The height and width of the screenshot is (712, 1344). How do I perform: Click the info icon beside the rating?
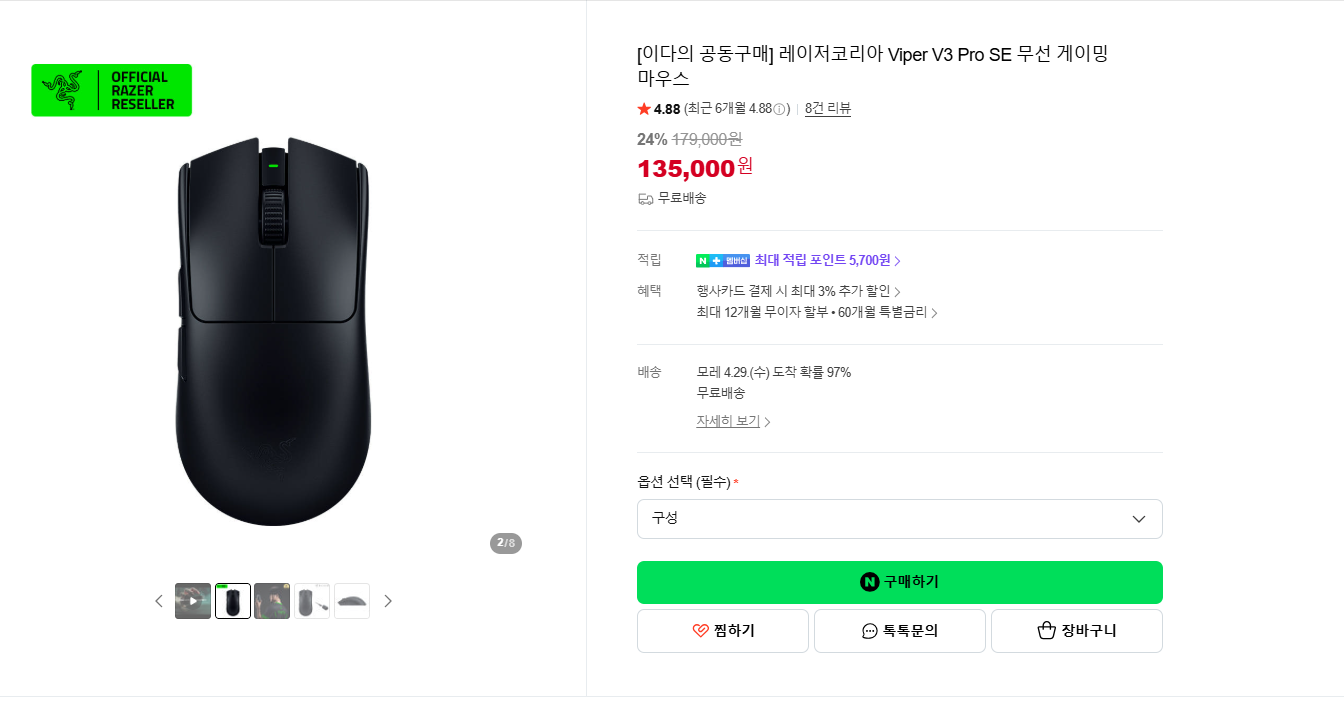780,109
